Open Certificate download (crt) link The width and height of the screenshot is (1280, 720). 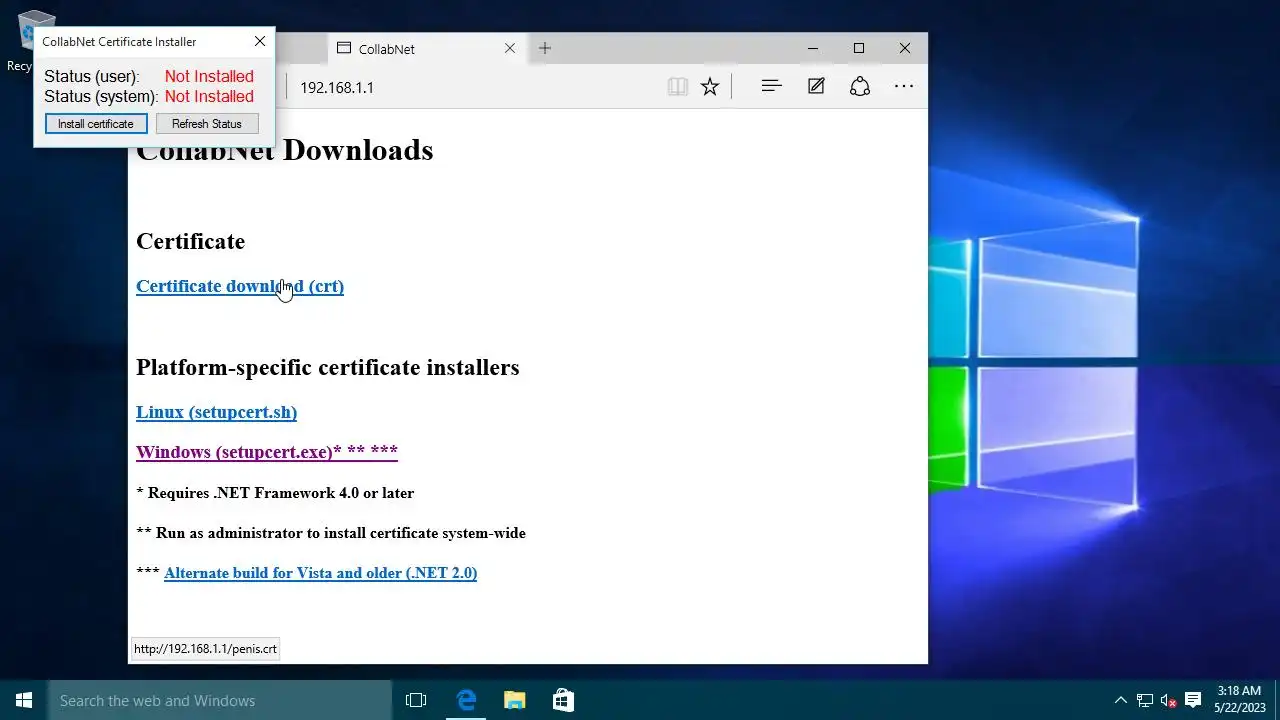tap(240, 286)
